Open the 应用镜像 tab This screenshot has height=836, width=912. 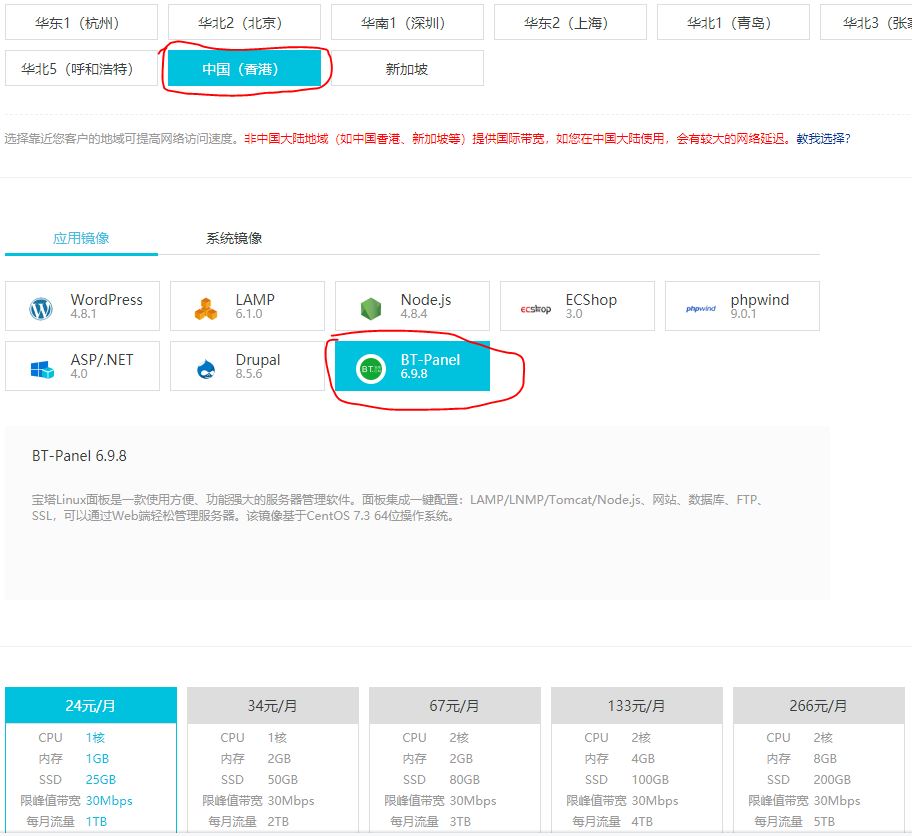81,238
